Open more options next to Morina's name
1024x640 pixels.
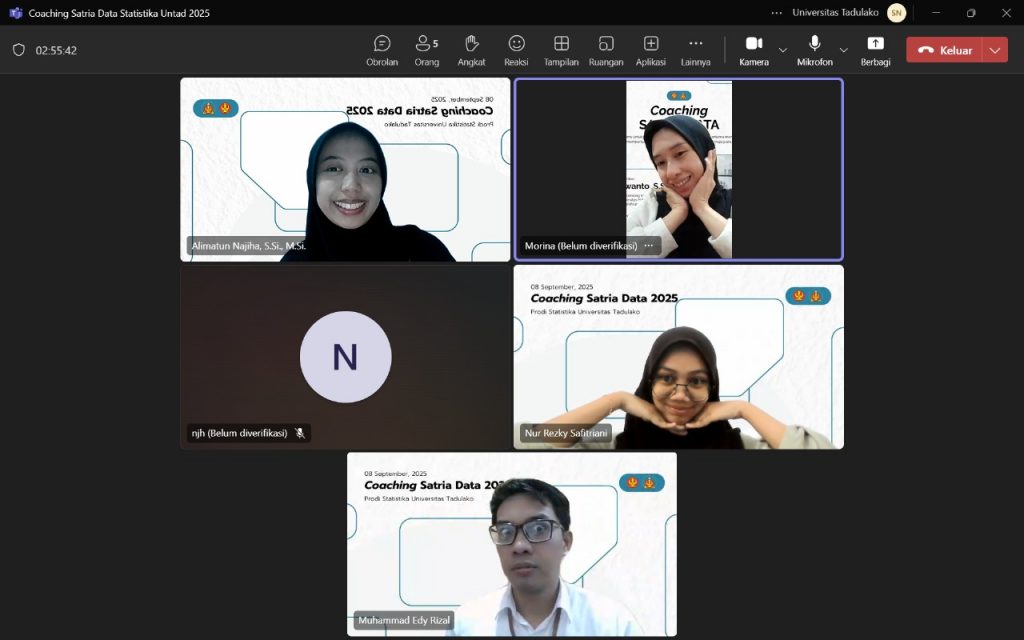648,245
